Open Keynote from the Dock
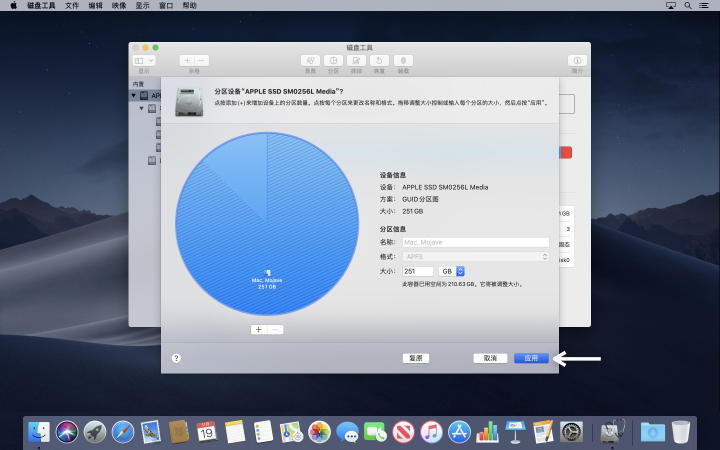This screenshot has width=720, height=450. (515, 432)
